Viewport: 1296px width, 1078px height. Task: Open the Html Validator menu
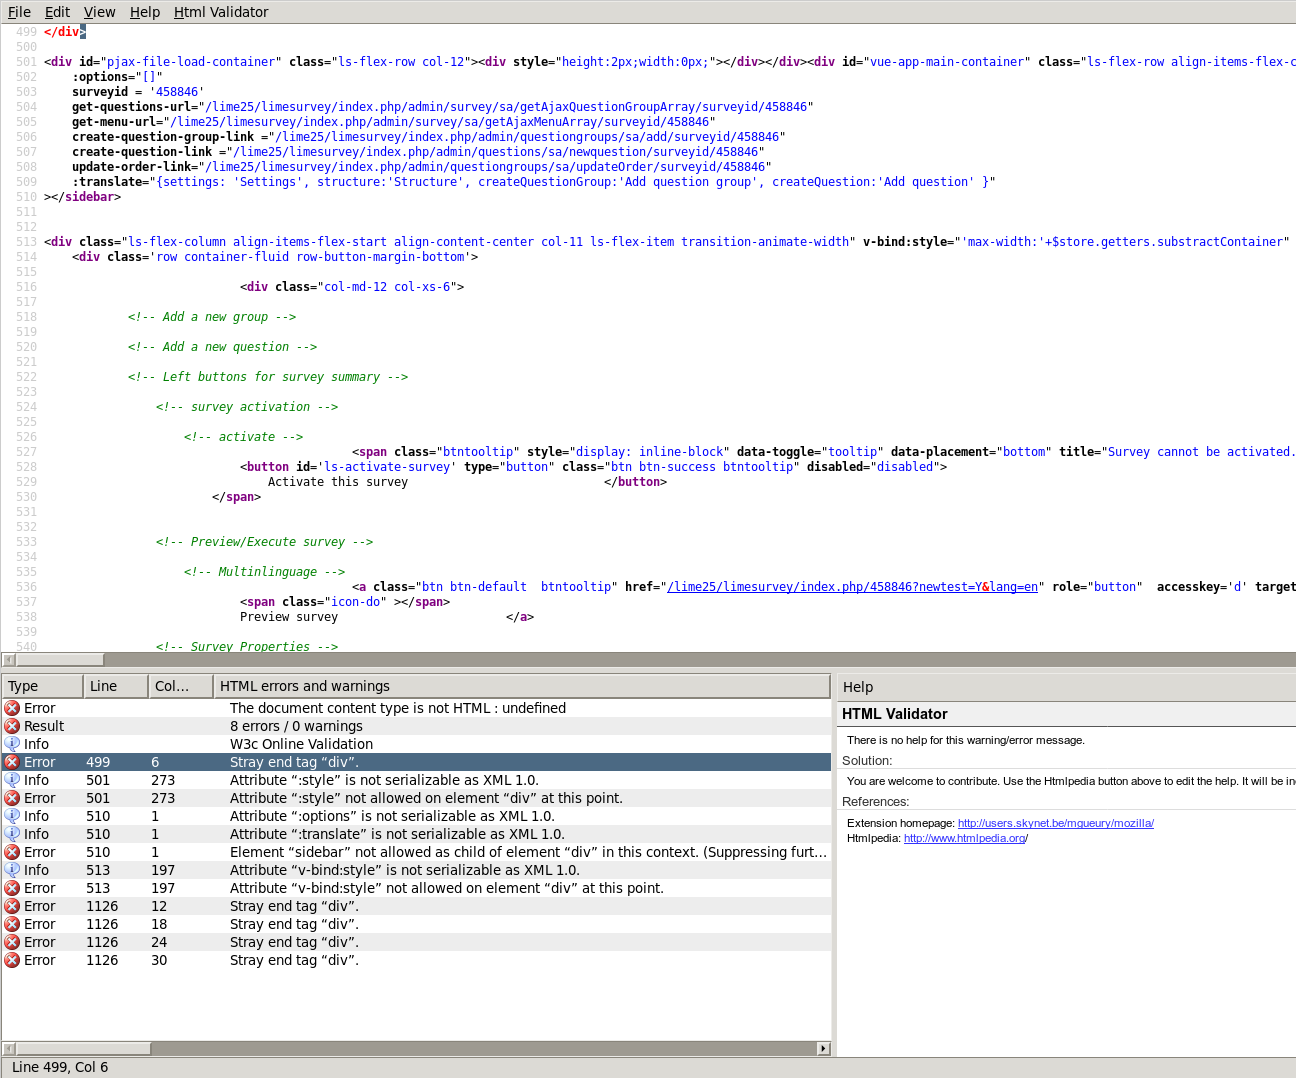[x=221, y=12]
